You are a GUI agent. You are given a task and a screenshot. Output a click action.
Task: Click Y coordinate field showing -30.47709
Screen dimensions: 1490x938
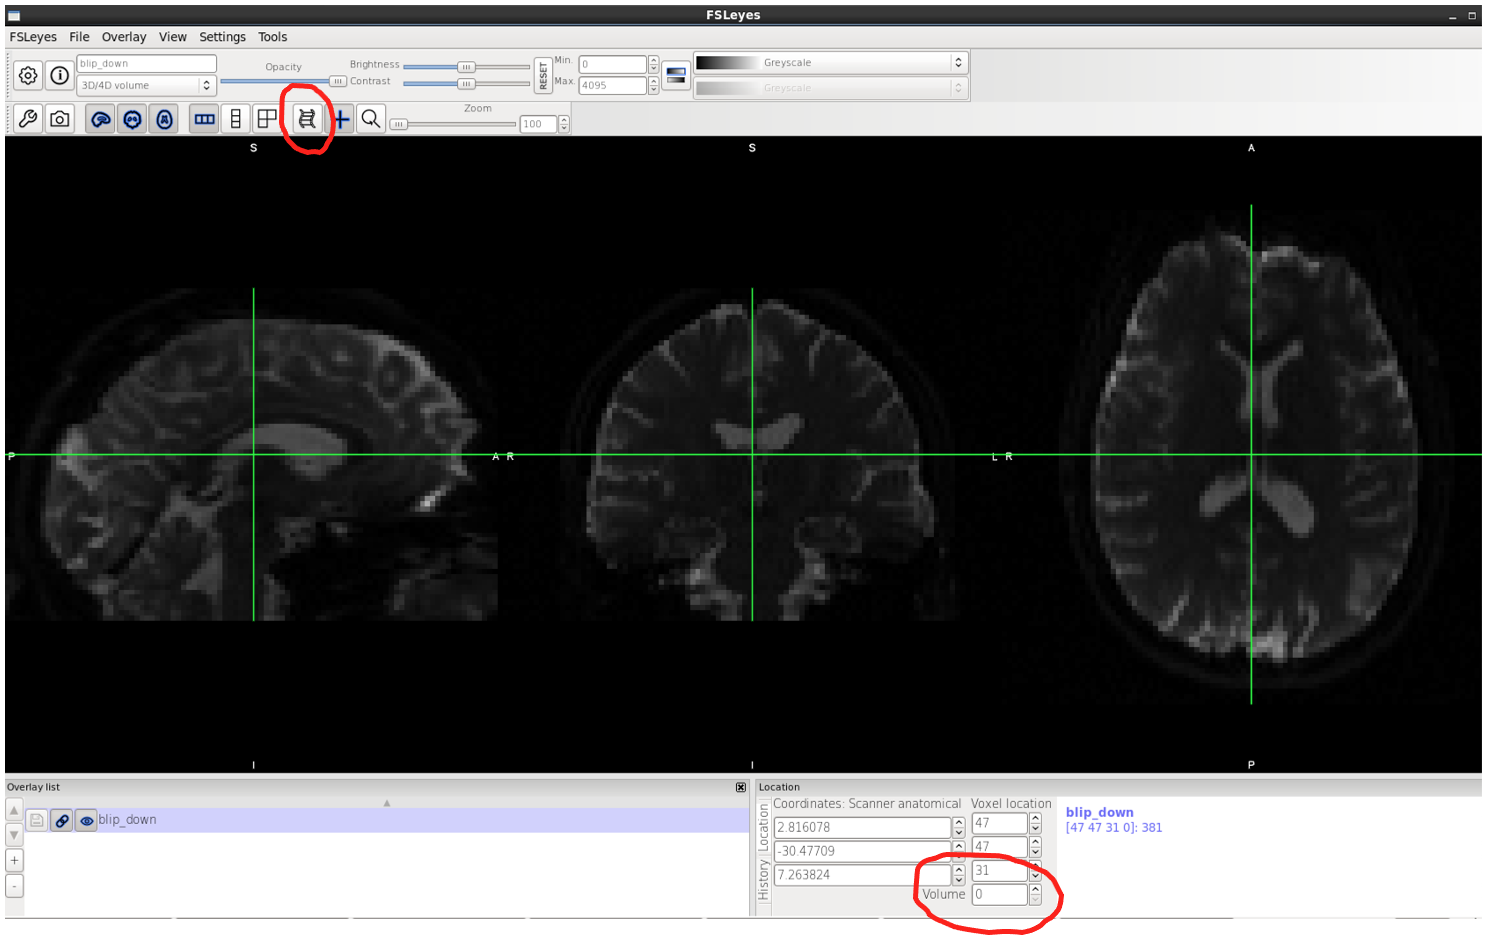tap(862, 851)
